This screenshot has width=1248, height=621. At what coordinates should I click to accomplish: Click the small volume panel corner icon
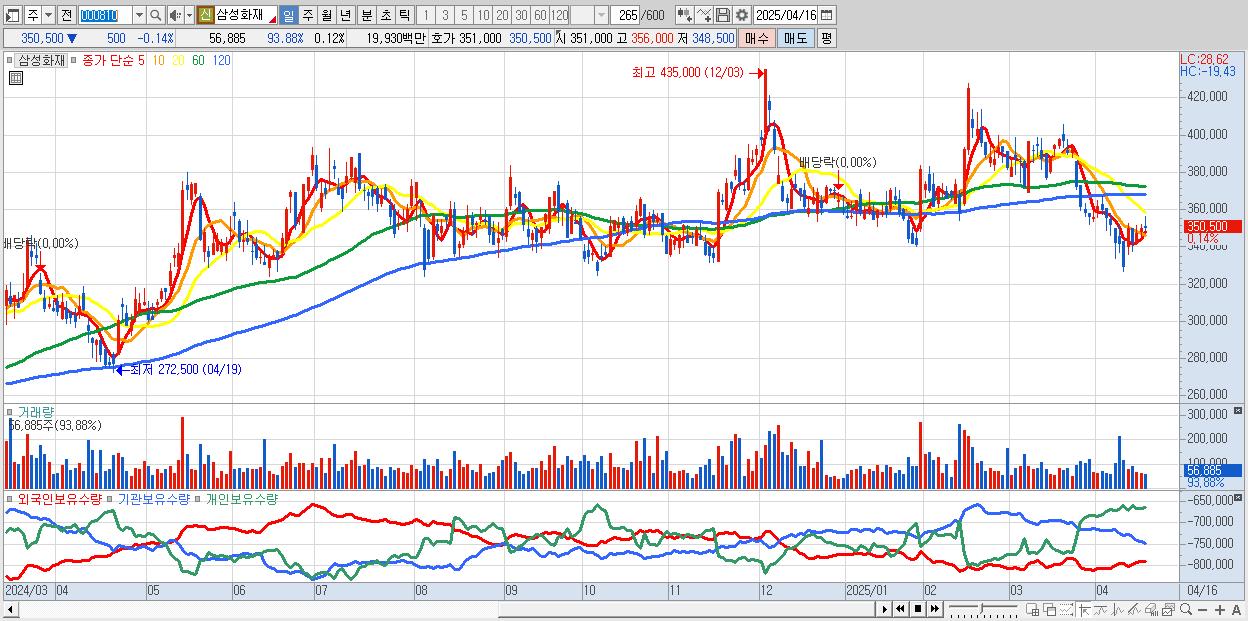point(1239,411)
